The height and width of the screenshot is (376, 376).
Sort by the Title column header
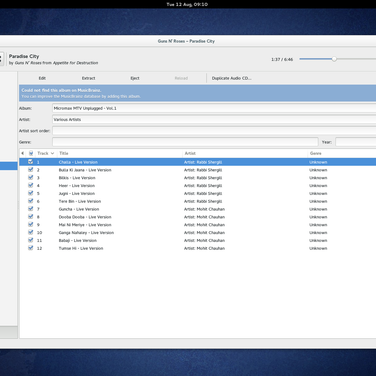(x=120, y=153)
